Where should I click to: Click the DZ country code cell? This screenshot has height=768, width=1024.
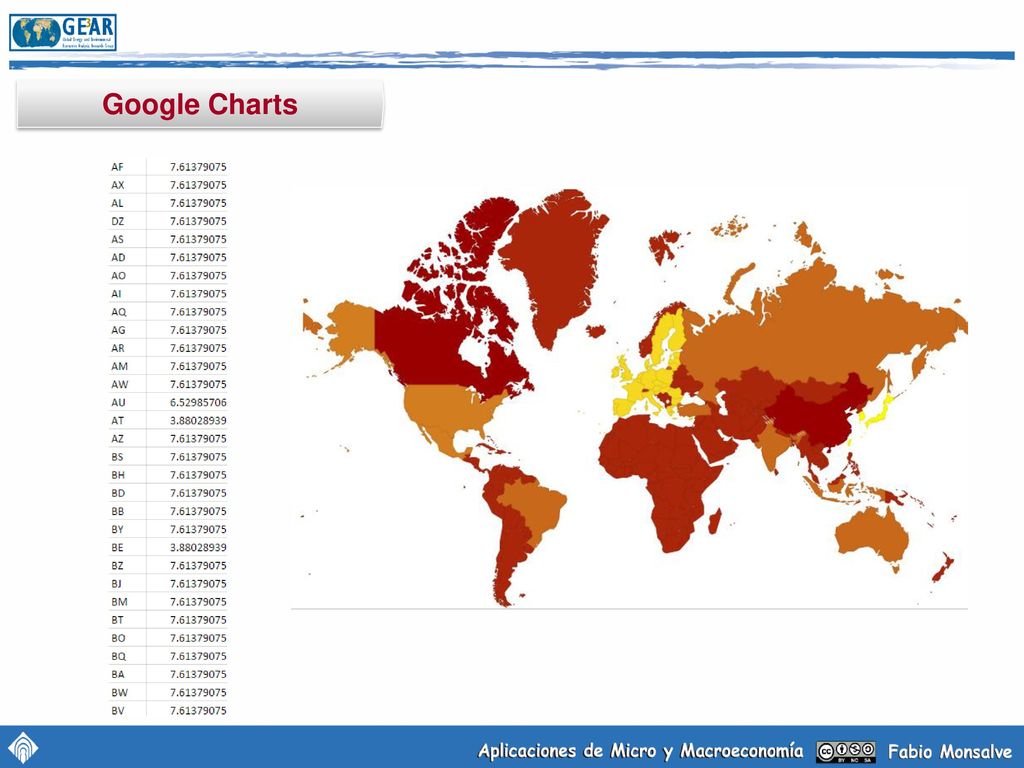tap(118, 221)
